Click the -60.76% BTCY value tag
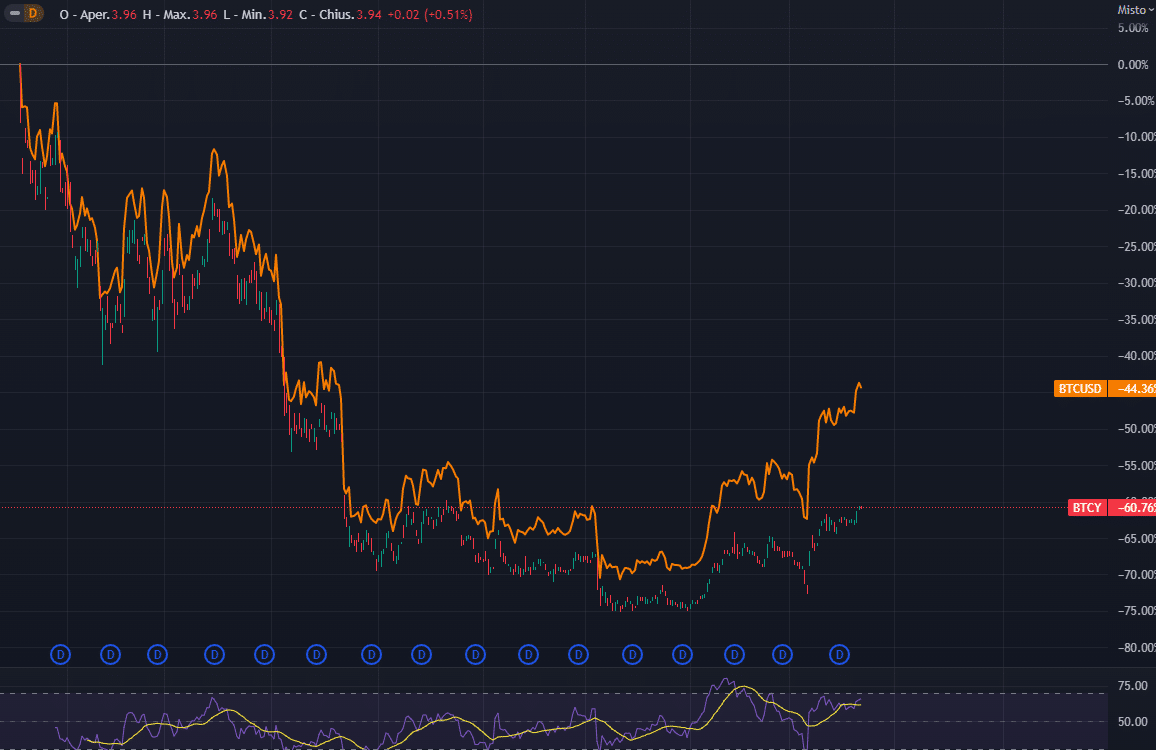Viewport: 1156px width, 750px height. 1134,508
